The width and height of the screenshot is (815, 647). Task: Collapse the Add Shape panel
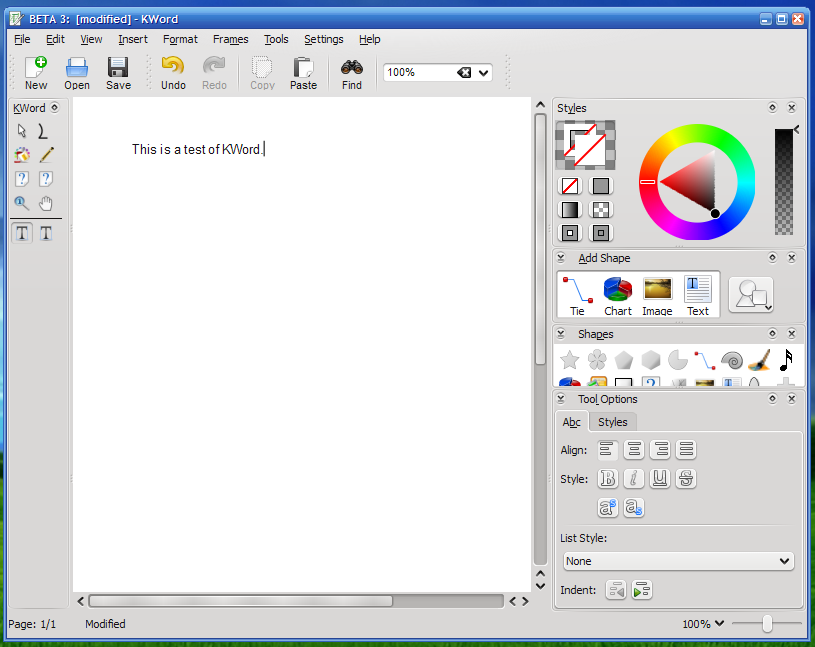click(x=561, y=258)
